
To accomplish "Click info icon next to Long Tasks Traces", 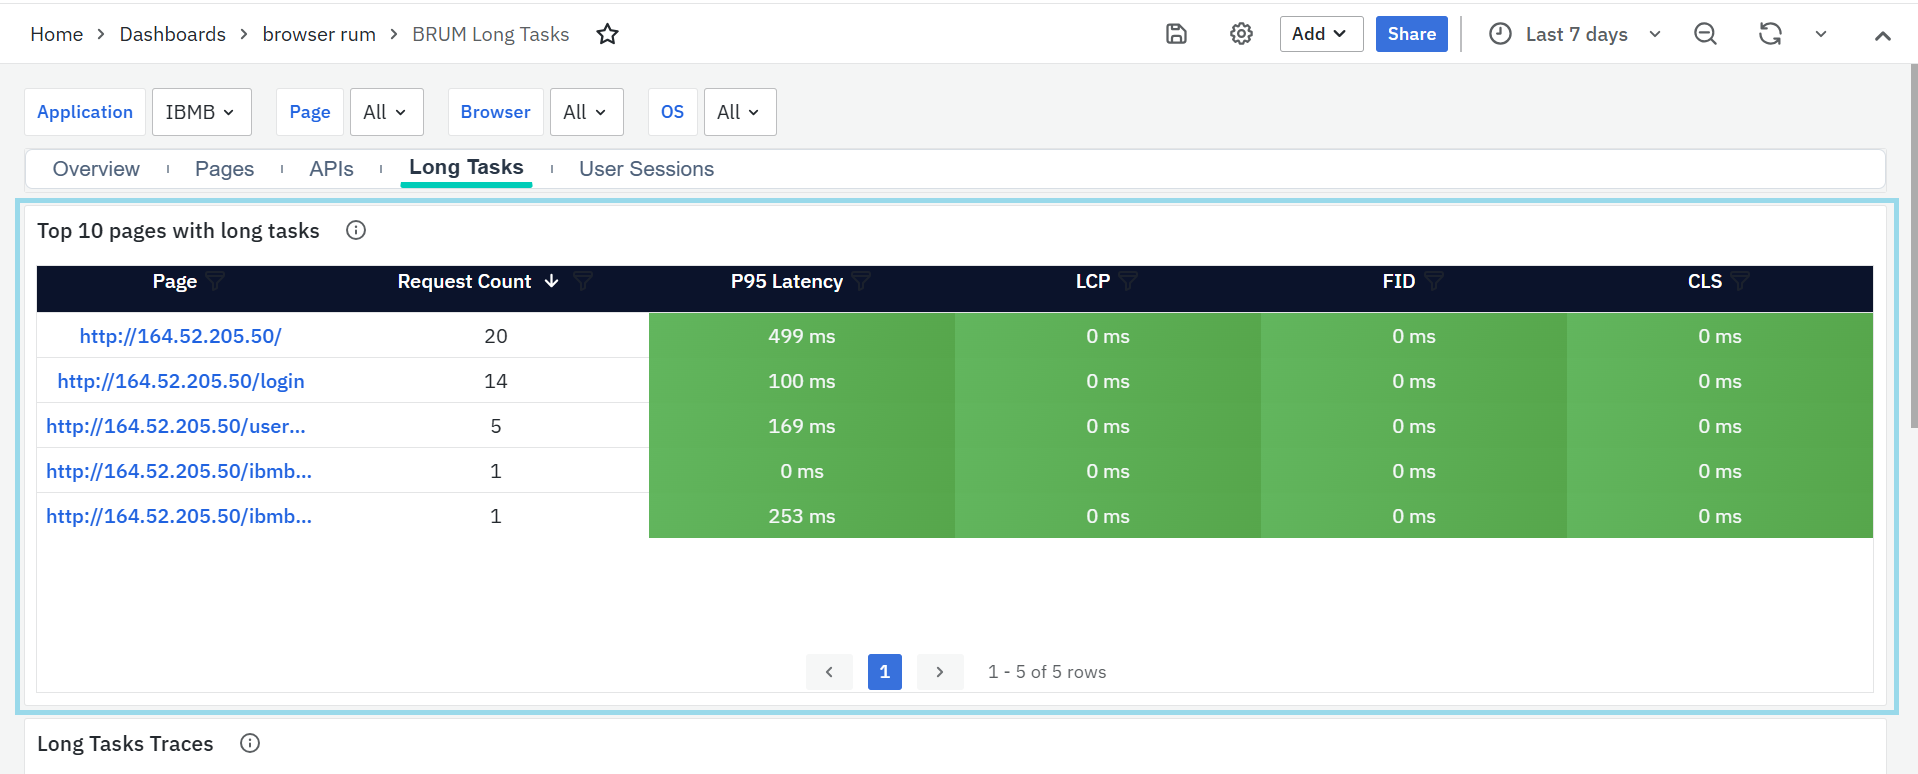I will click(x=250, y=743).
